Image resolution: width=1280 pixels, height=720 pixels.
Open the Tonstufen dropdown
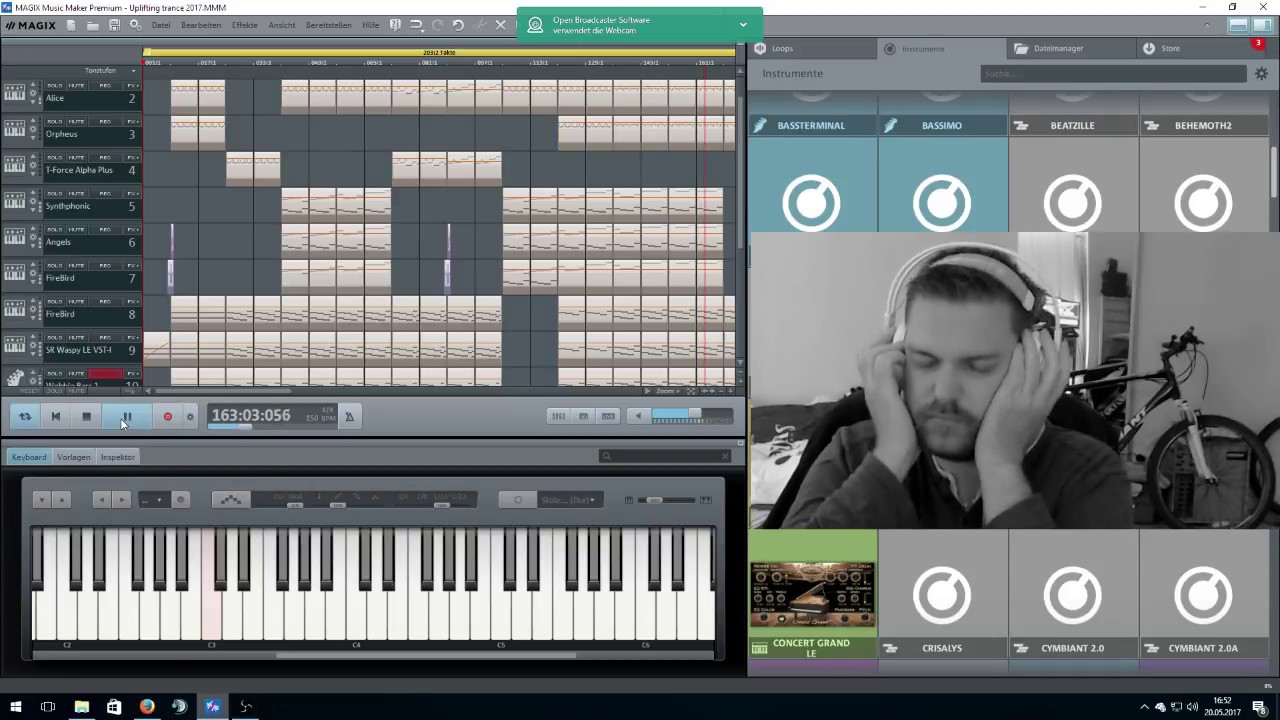click(111, 70)
